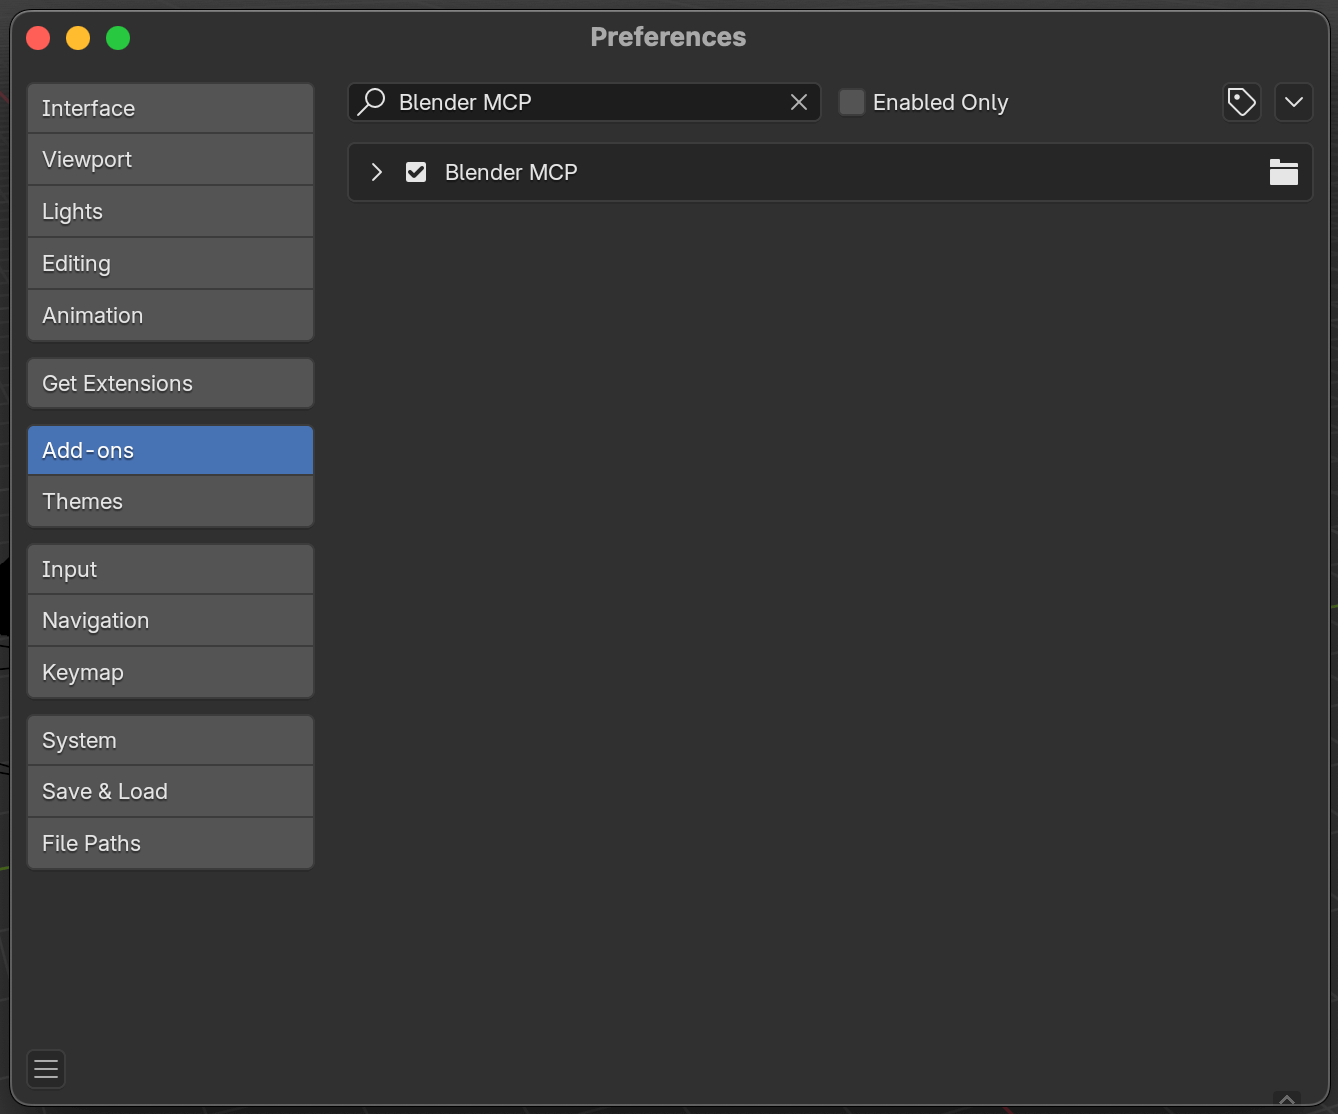Switch to the Themes tab
The width and height of the screenshot is (1338, 1114).
tap(170, 502)
